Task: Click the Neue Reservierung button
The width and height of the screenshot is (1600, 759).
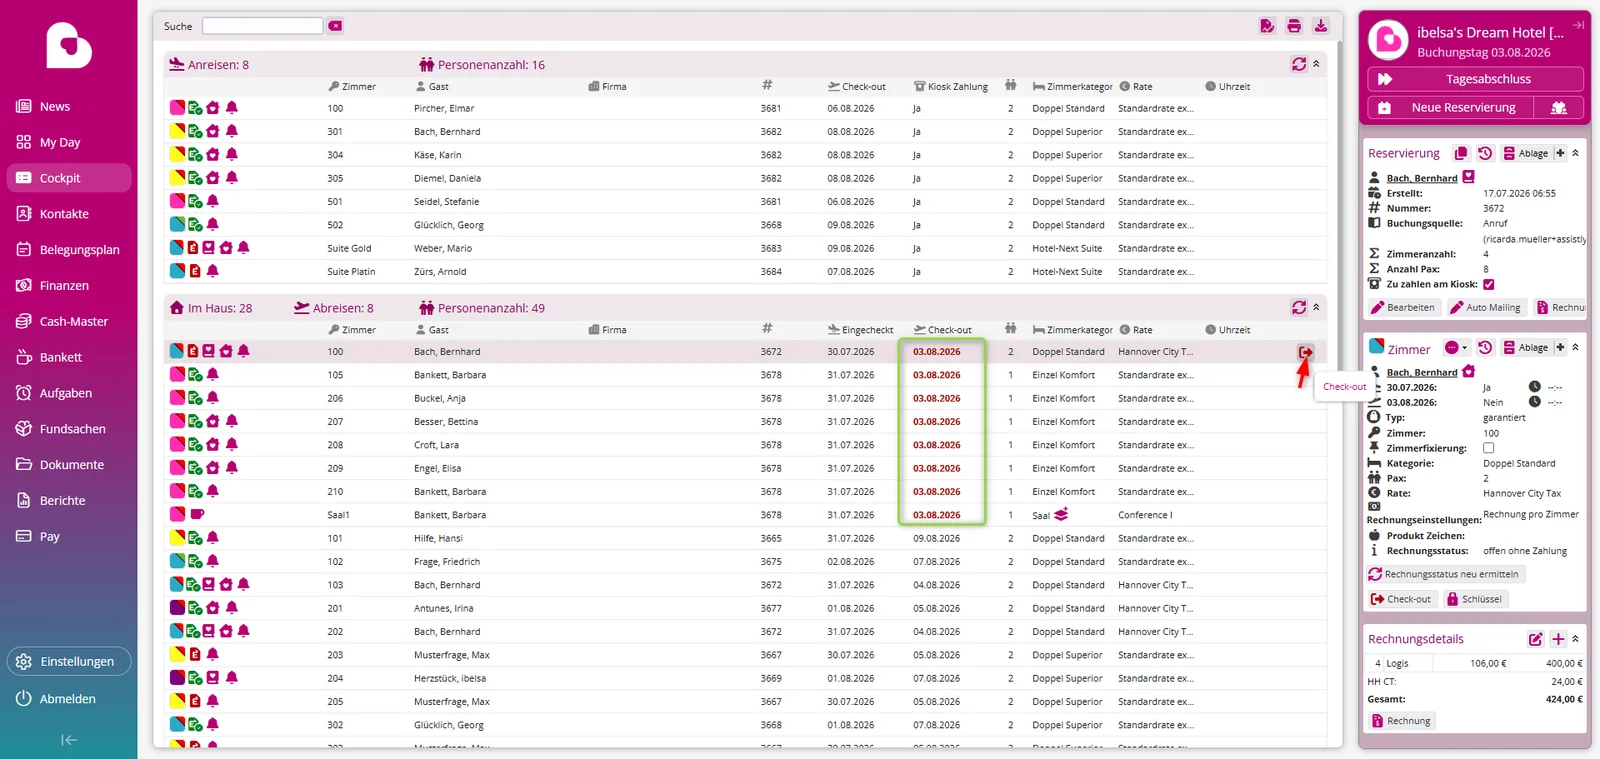Action: [x=1450, y=107]
